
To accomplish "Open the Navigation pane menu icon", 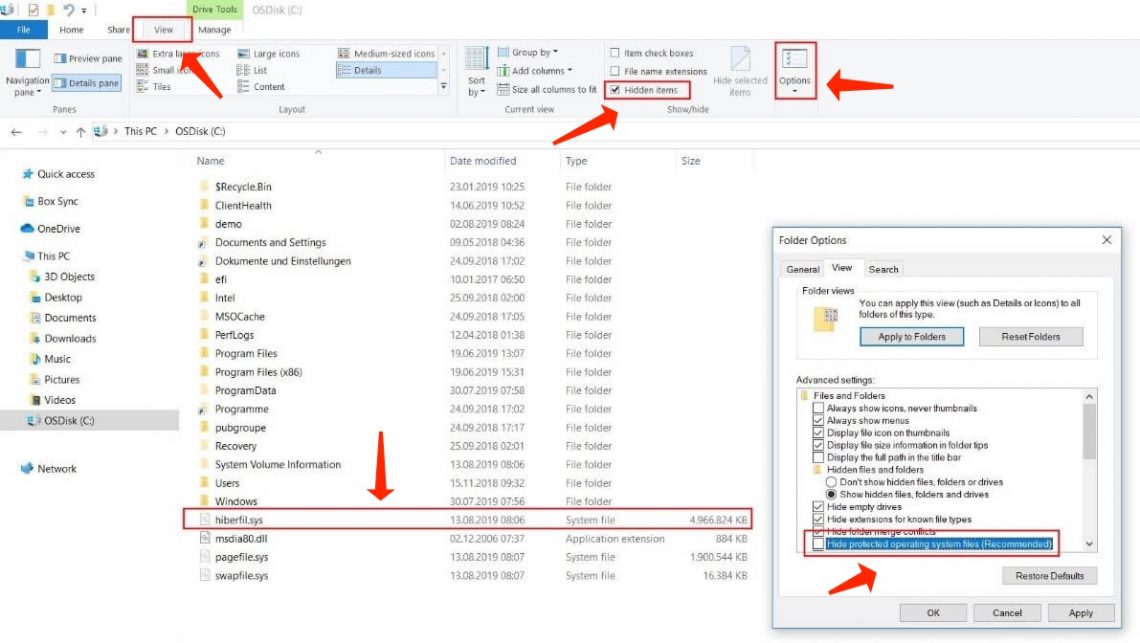I will 27,59.
